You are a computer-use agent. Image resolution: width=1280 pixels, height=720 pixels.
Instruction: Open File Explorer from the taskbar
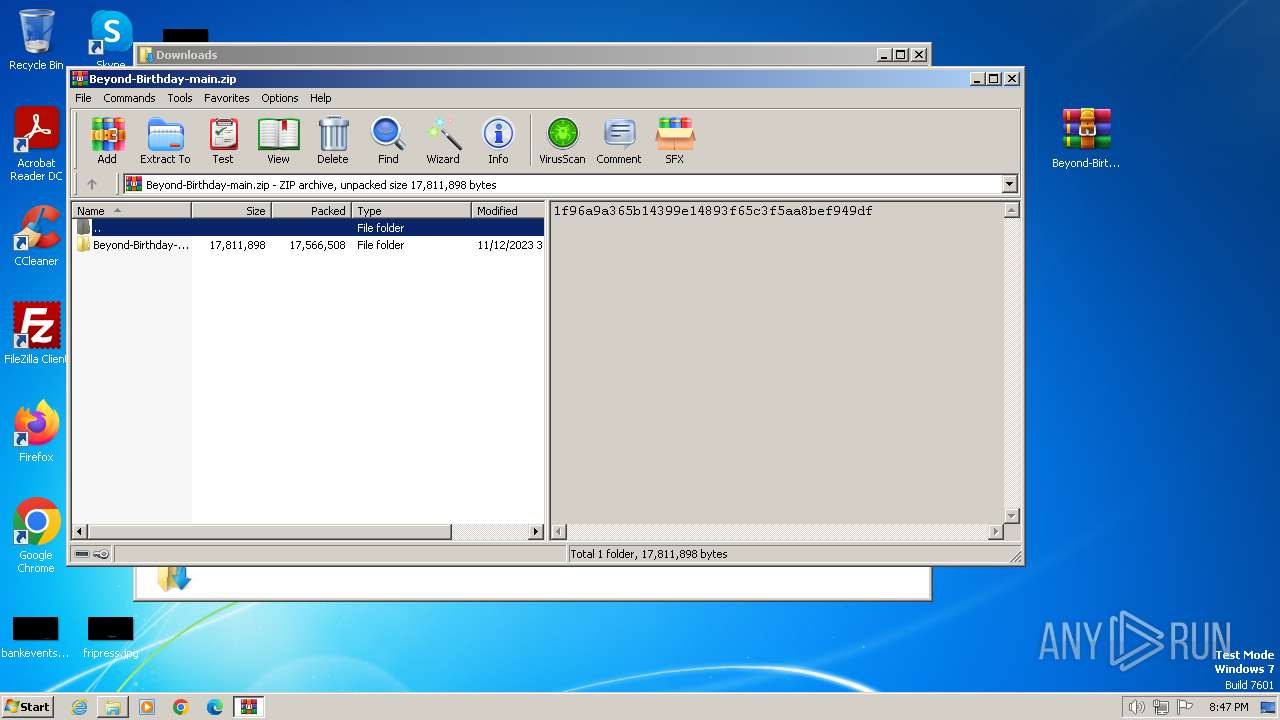coord(113,707)
